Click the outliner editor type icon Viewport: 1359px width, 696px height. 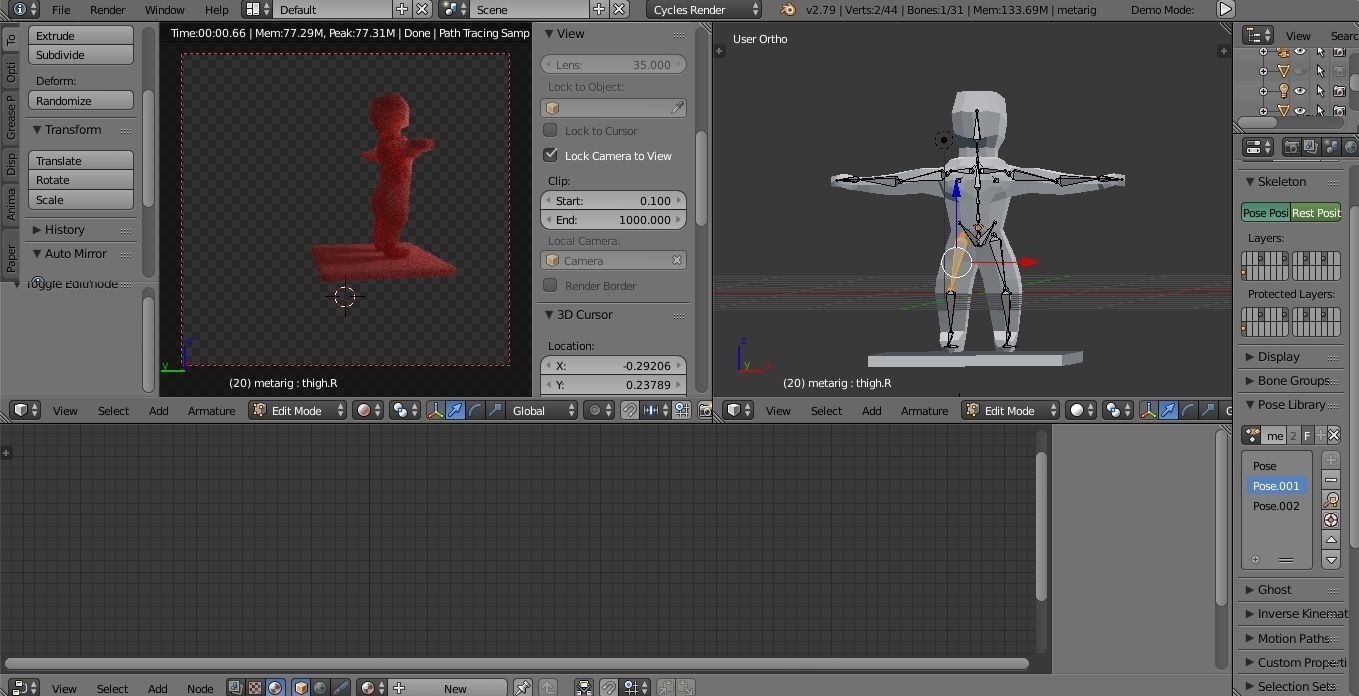click(x=1257, y=35)
